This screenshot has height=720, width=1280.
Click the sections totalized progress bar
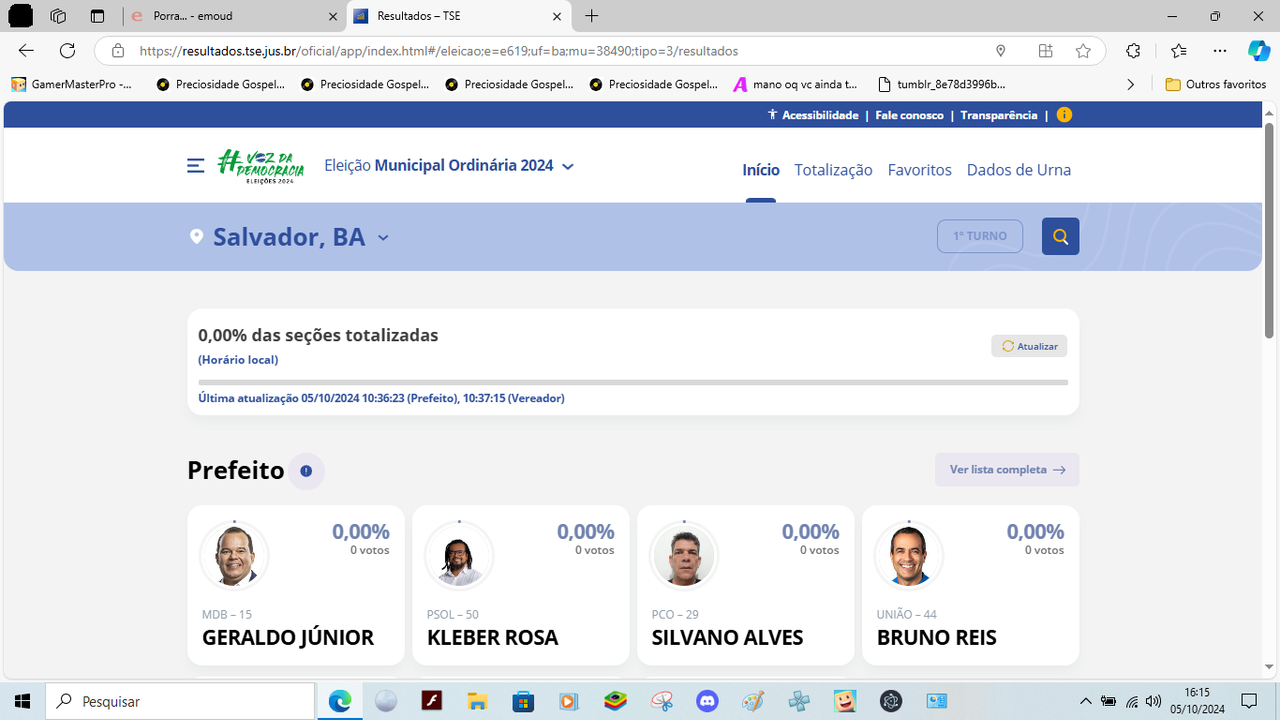pos(633,382)
